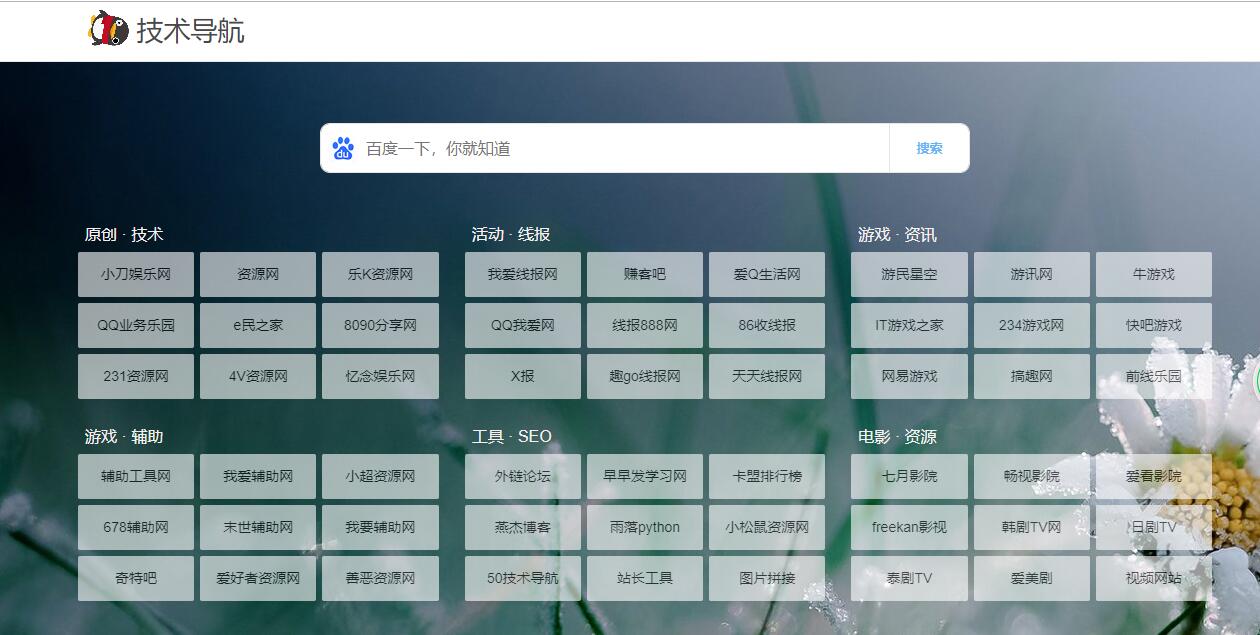Image resolution: width=1260 pixels, height=635 pixels.
Task: Click the 678辅助网 tile
Action: point(136,527)
